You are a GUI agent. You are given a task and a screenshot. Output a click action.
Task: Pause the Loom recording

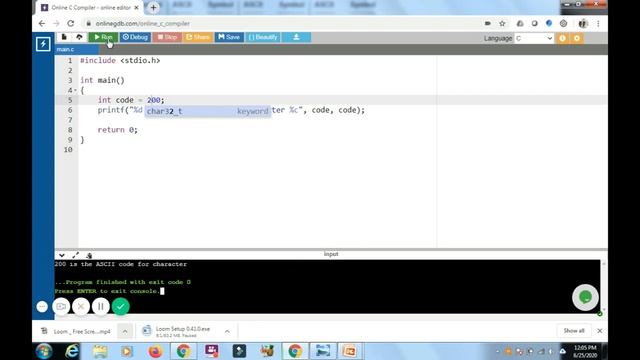(x=100, y=307)
